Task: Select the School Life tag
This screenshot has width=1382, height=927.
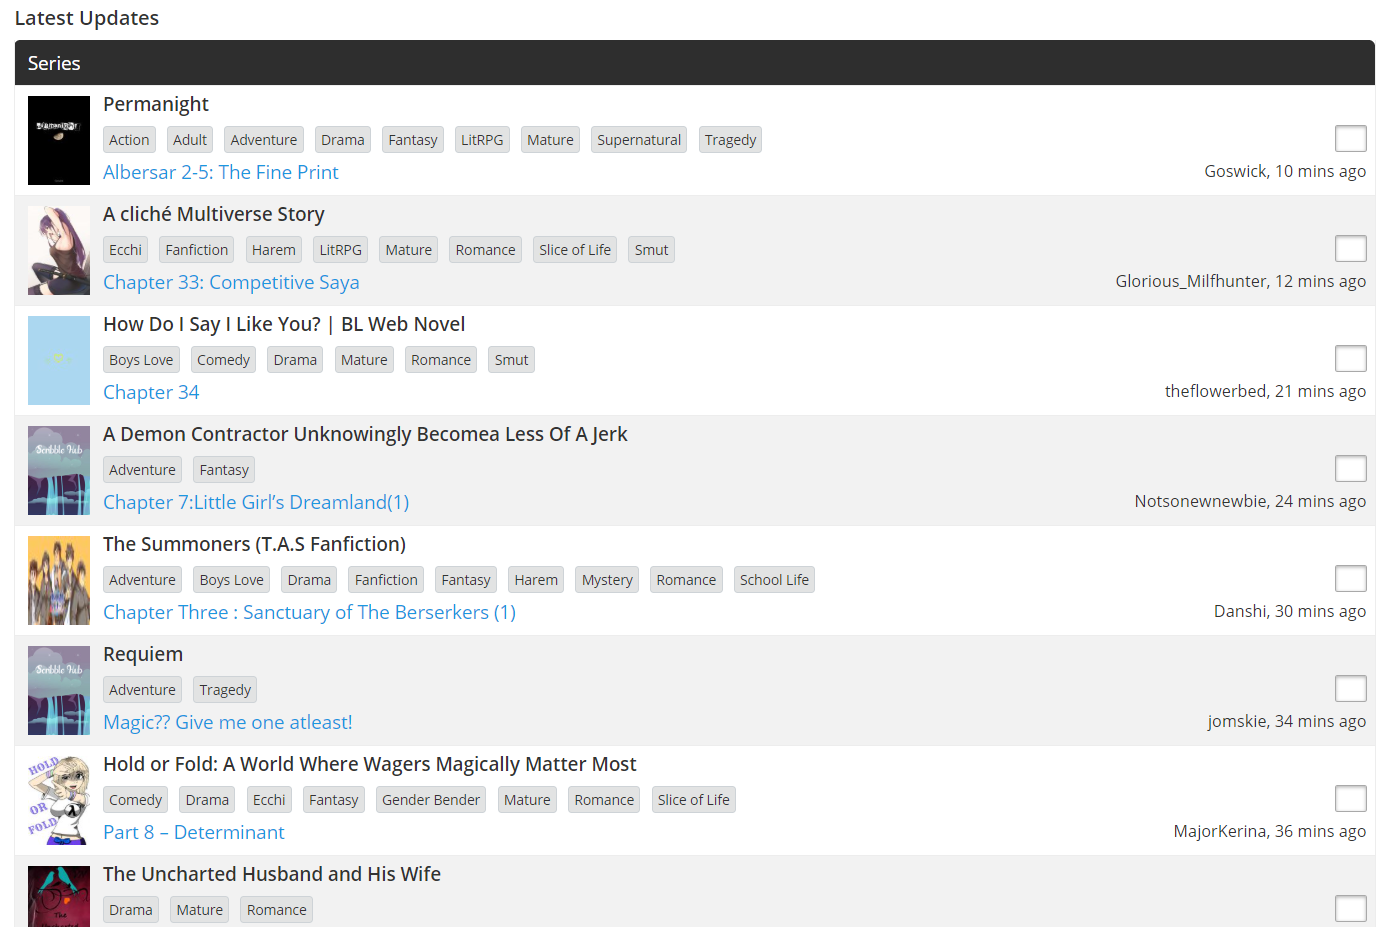Action: 773,580
